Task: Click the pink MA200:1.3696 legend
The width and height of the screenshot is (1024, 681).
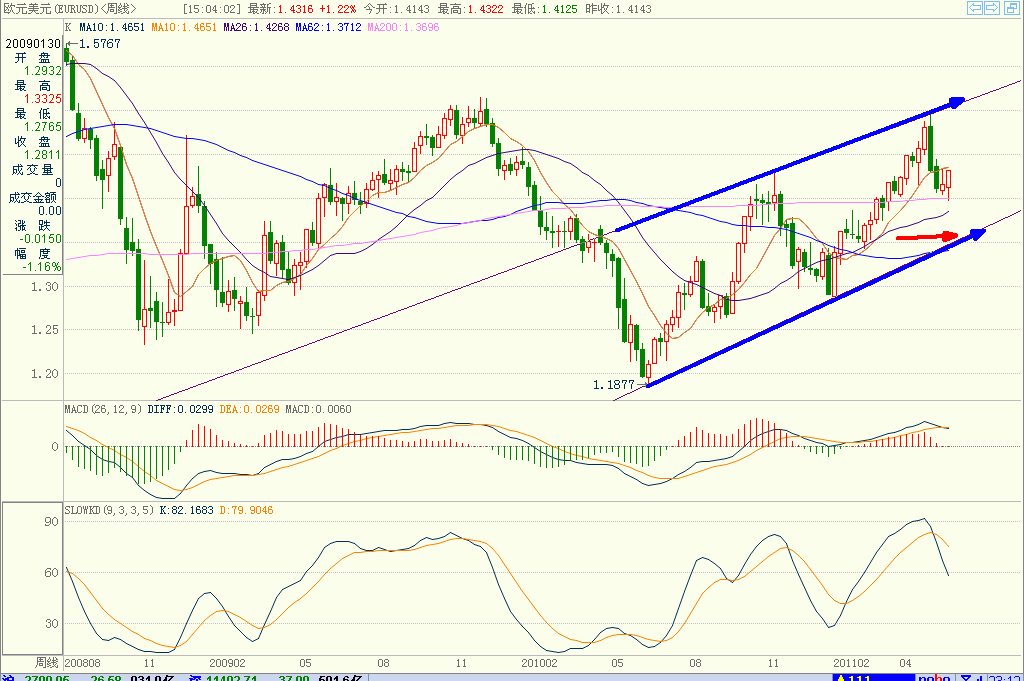Action: (x=403, y=27)
